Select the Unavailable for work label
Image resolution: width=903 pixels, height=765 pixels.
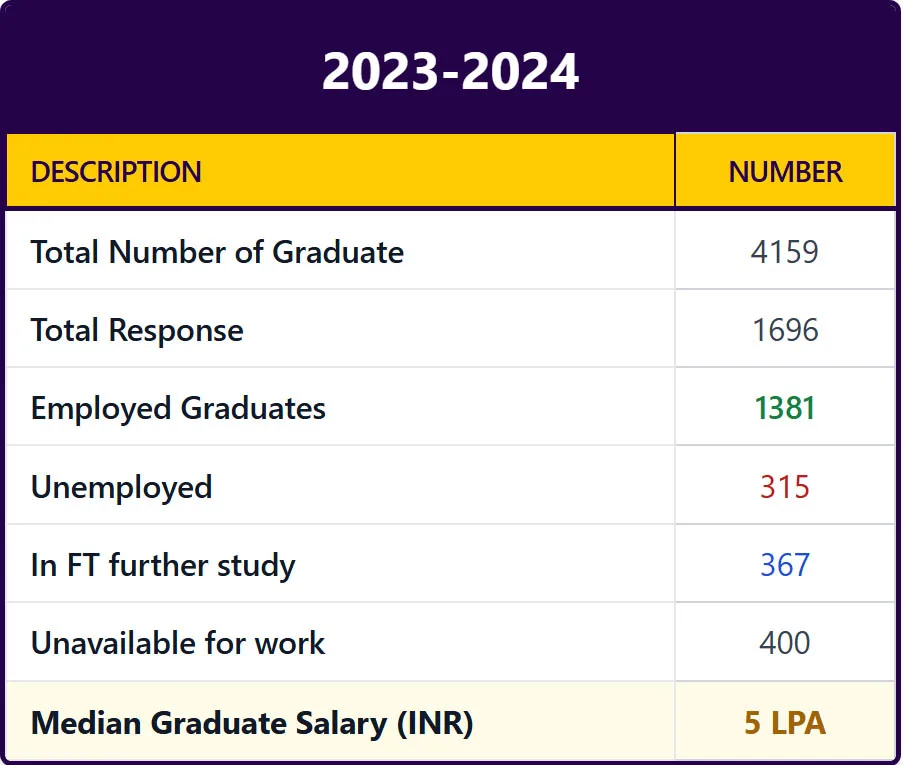178,643
